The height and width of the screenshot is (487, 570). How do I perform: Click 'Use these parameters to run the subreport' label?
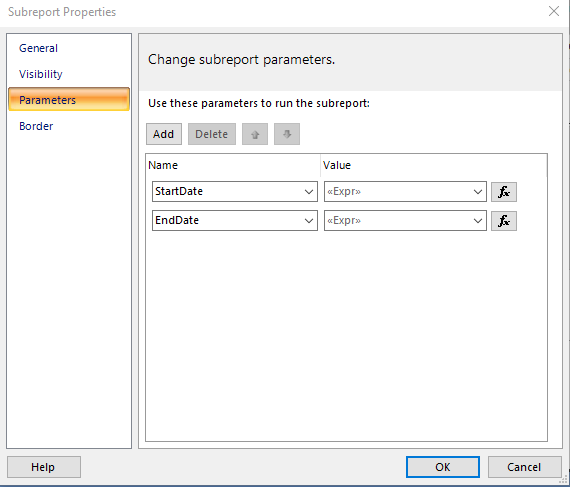[259, 103]
